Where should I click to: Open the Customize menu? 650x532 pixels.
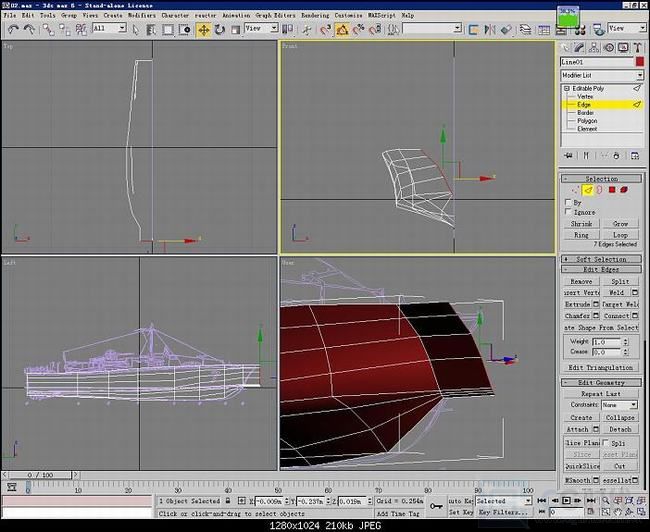pos(348,15)
